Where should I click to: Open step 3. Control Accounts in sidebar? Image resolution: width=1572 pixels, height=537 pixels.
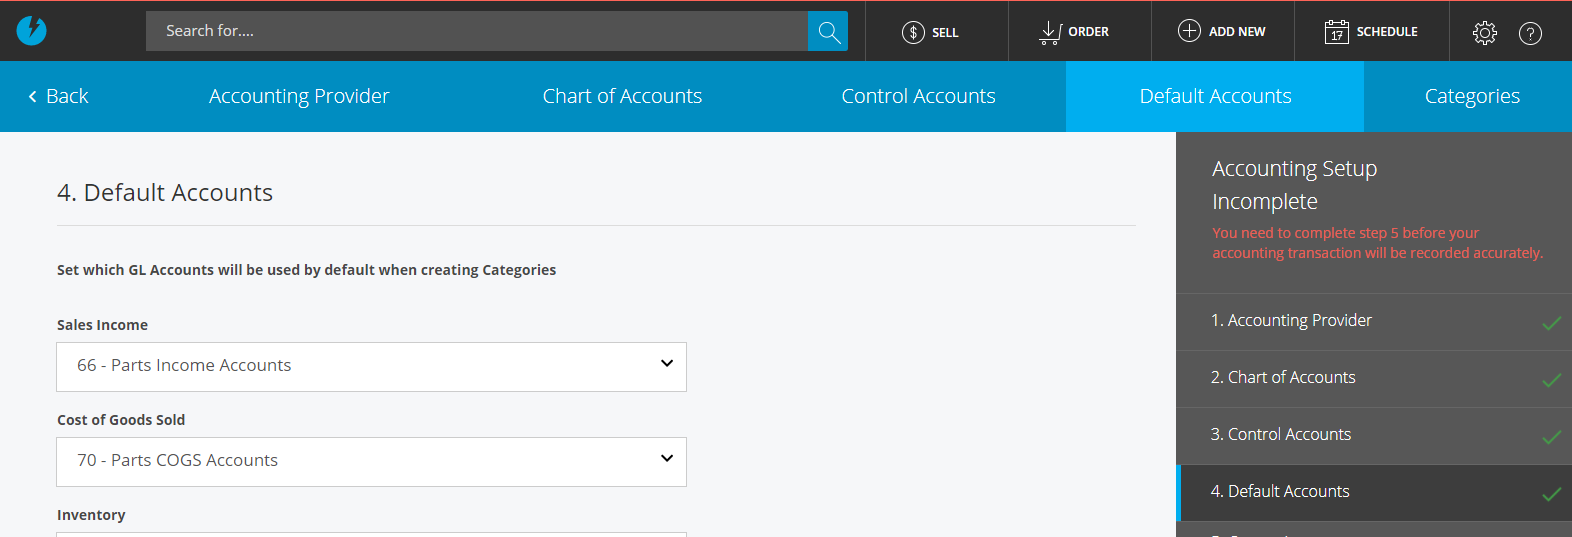1374,436
